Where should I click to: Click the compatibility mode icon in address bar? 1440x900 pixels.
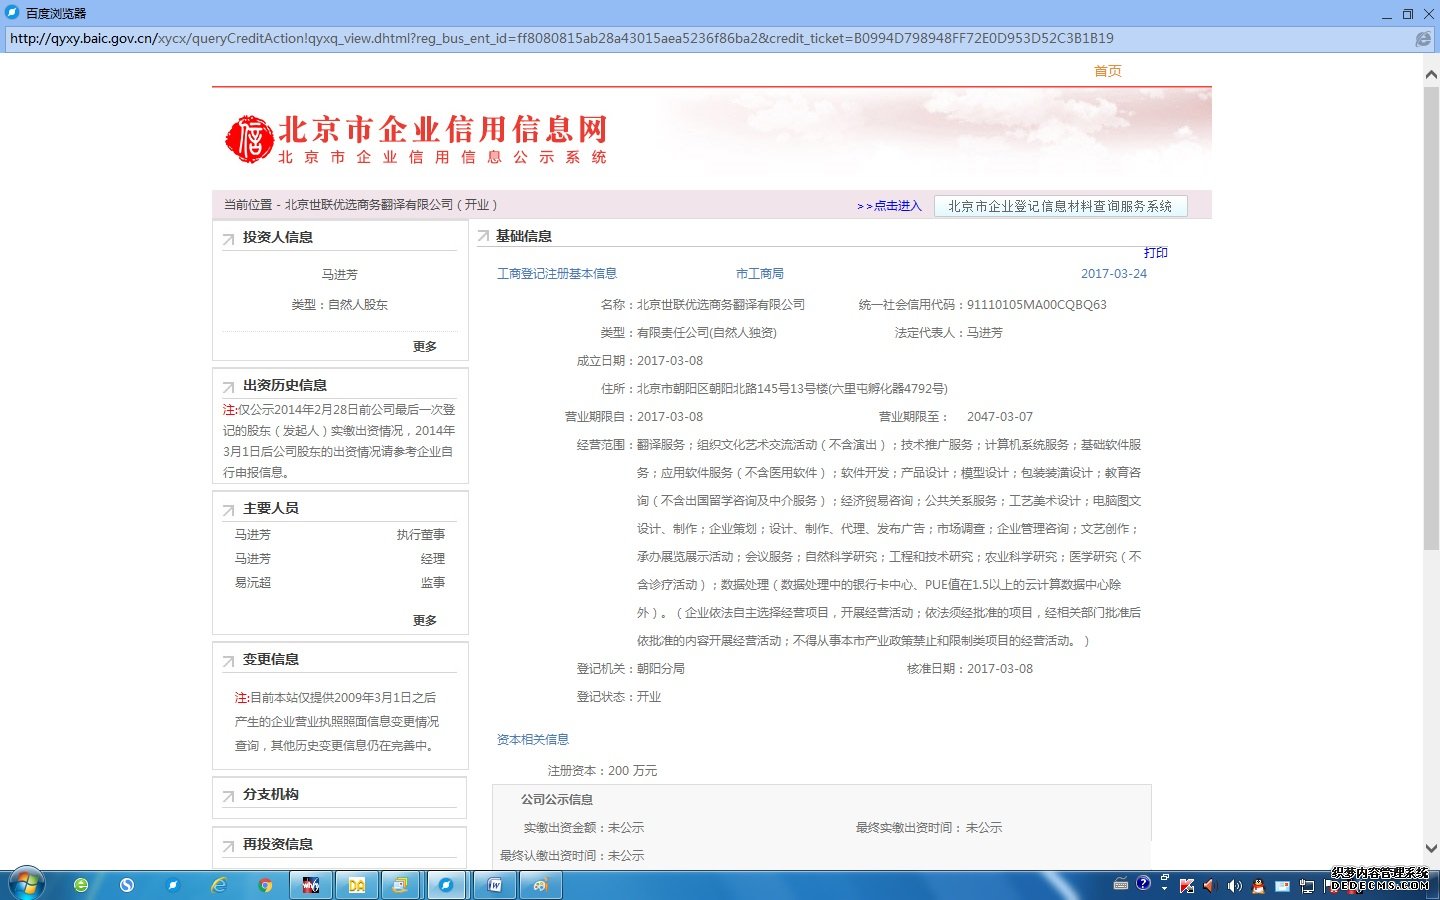tap(1422, 39)
